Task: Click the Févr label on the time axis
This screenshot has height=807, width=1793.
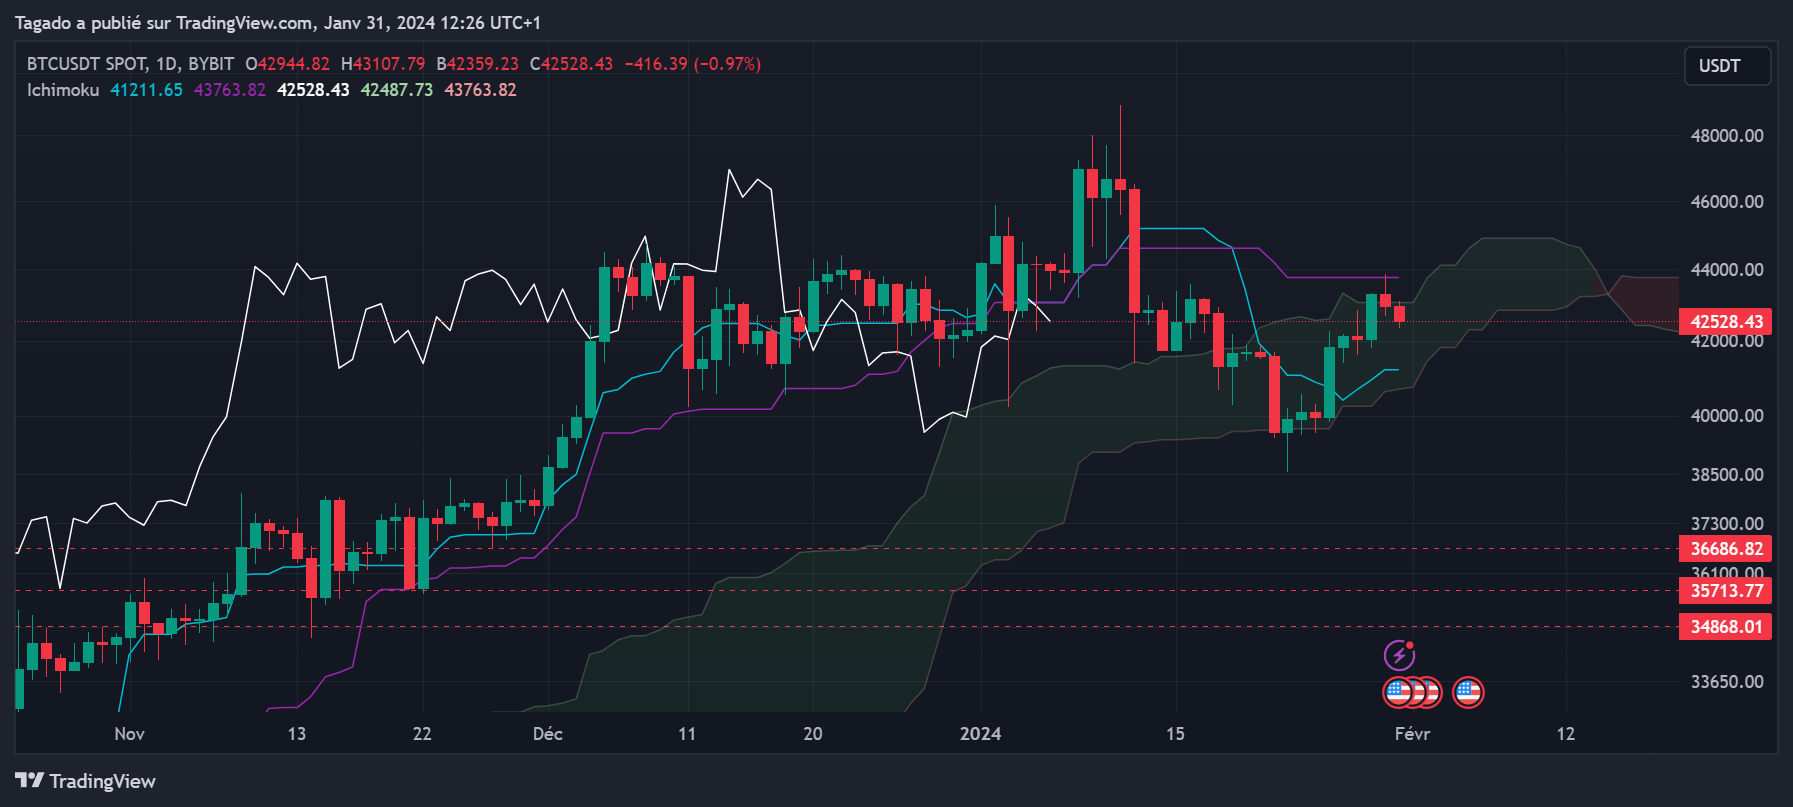Action: point(1412,734)
